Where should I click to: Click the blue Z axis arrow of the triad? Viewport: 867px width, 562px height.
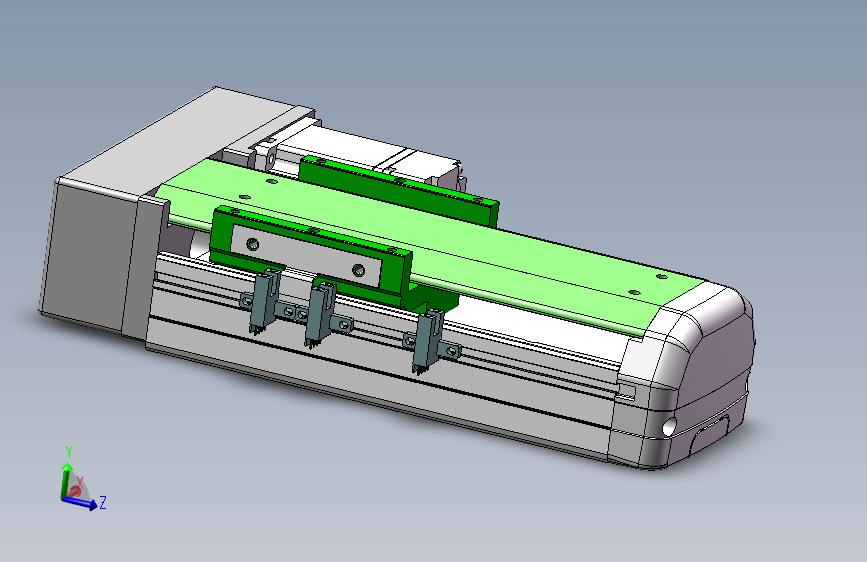[x=81, y=502]
